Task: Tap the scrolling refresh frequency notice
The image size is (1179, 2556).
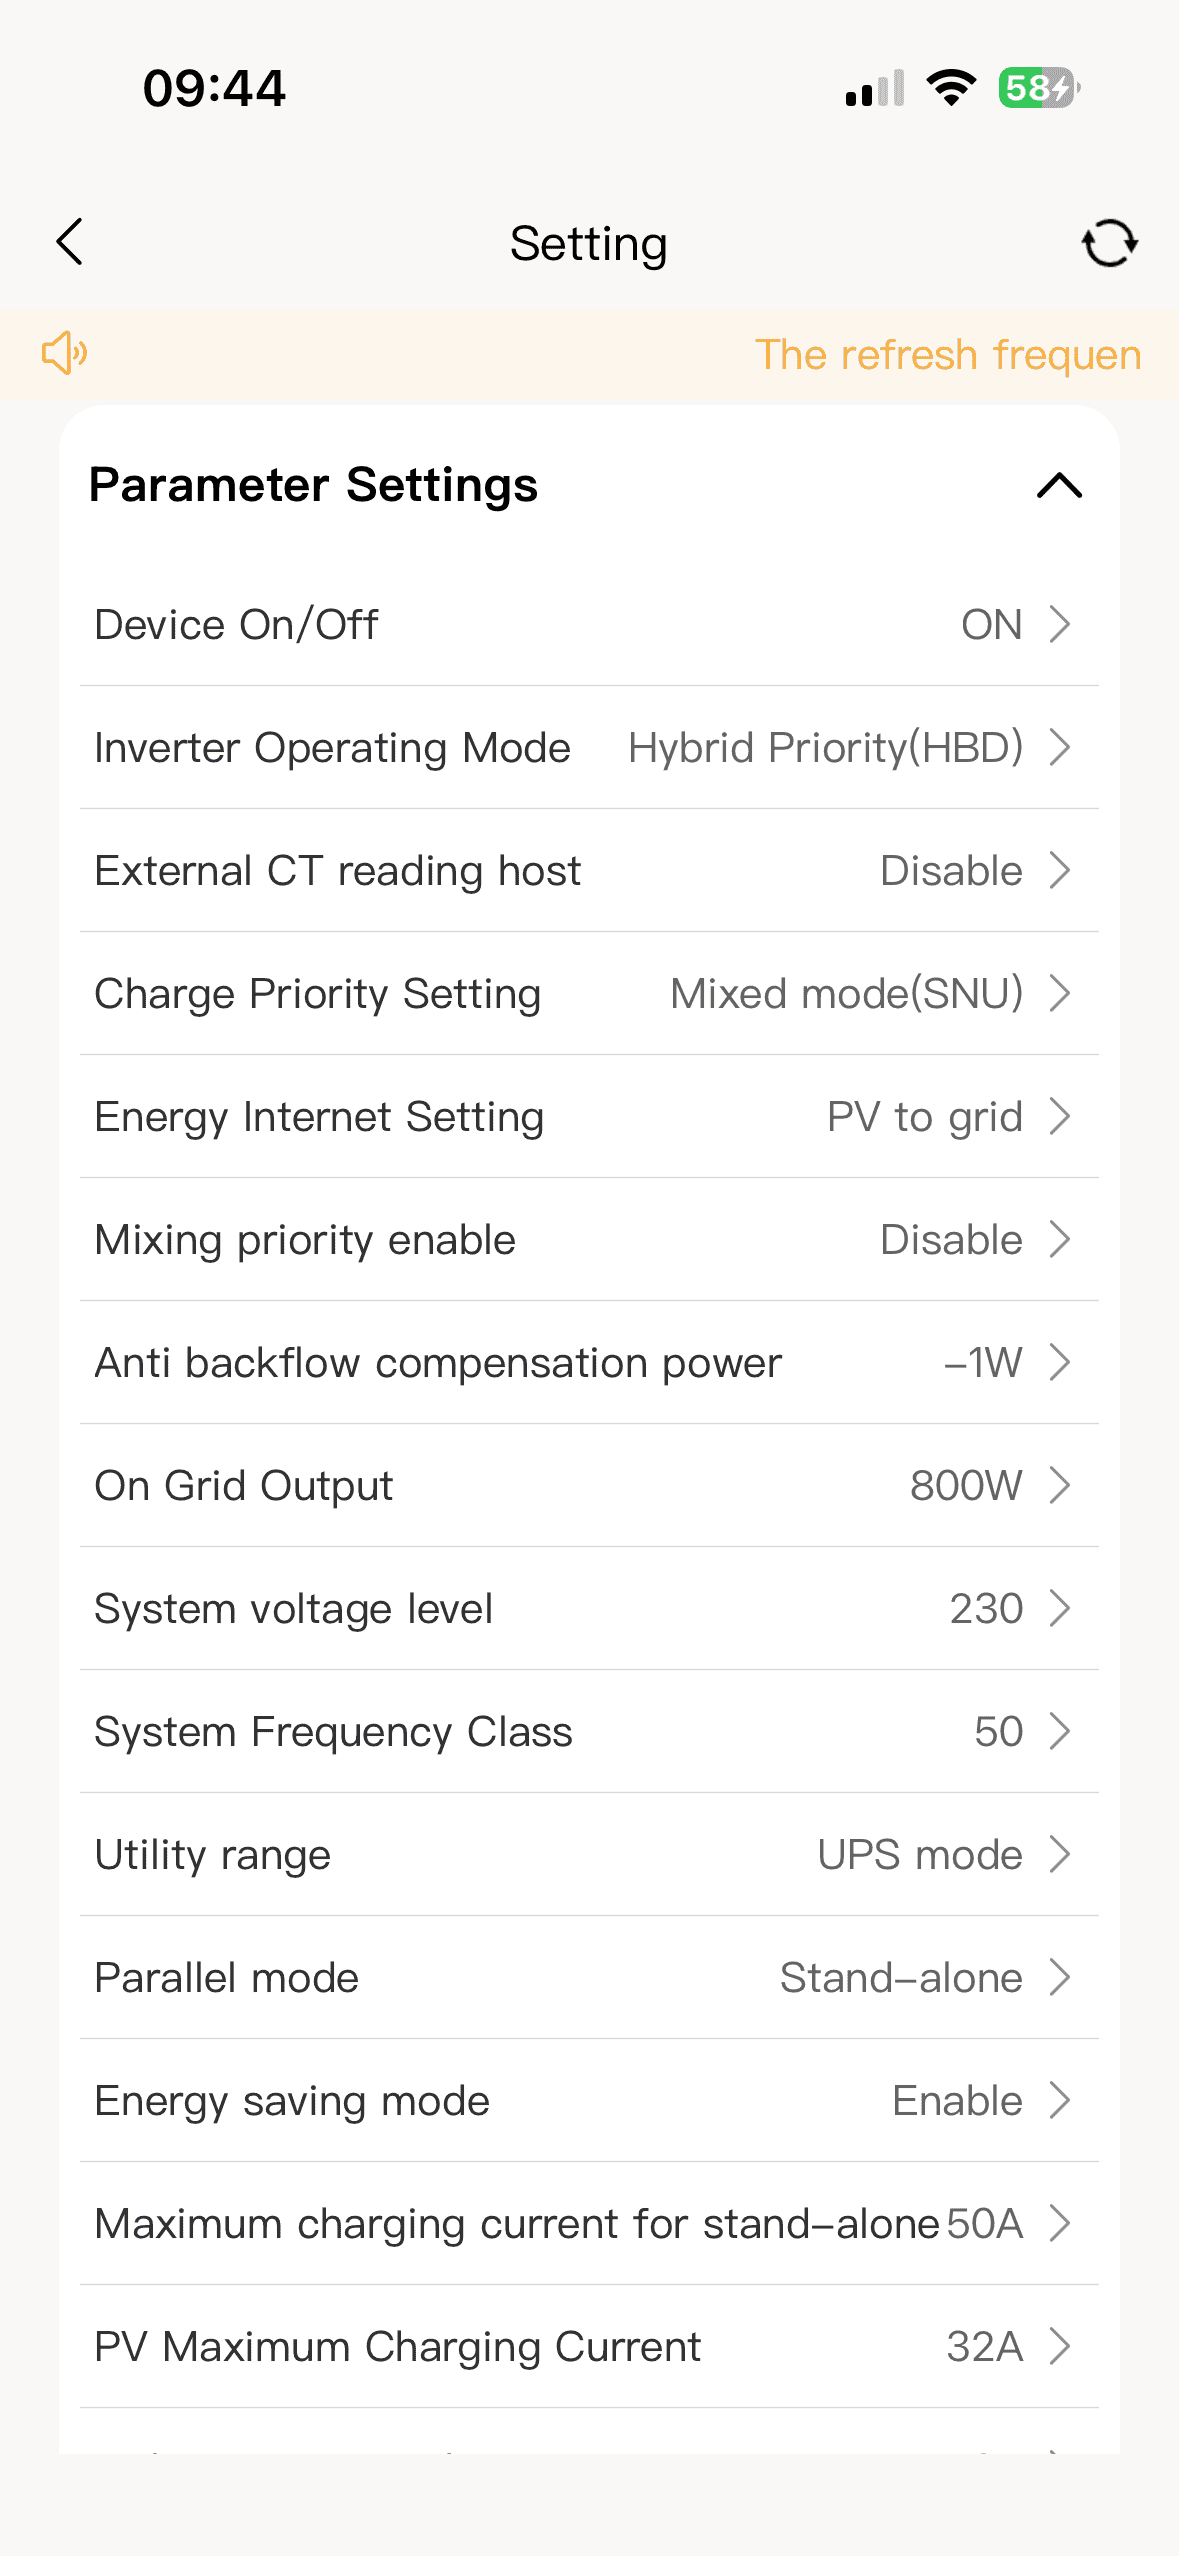Action: [x=946, y=355]
